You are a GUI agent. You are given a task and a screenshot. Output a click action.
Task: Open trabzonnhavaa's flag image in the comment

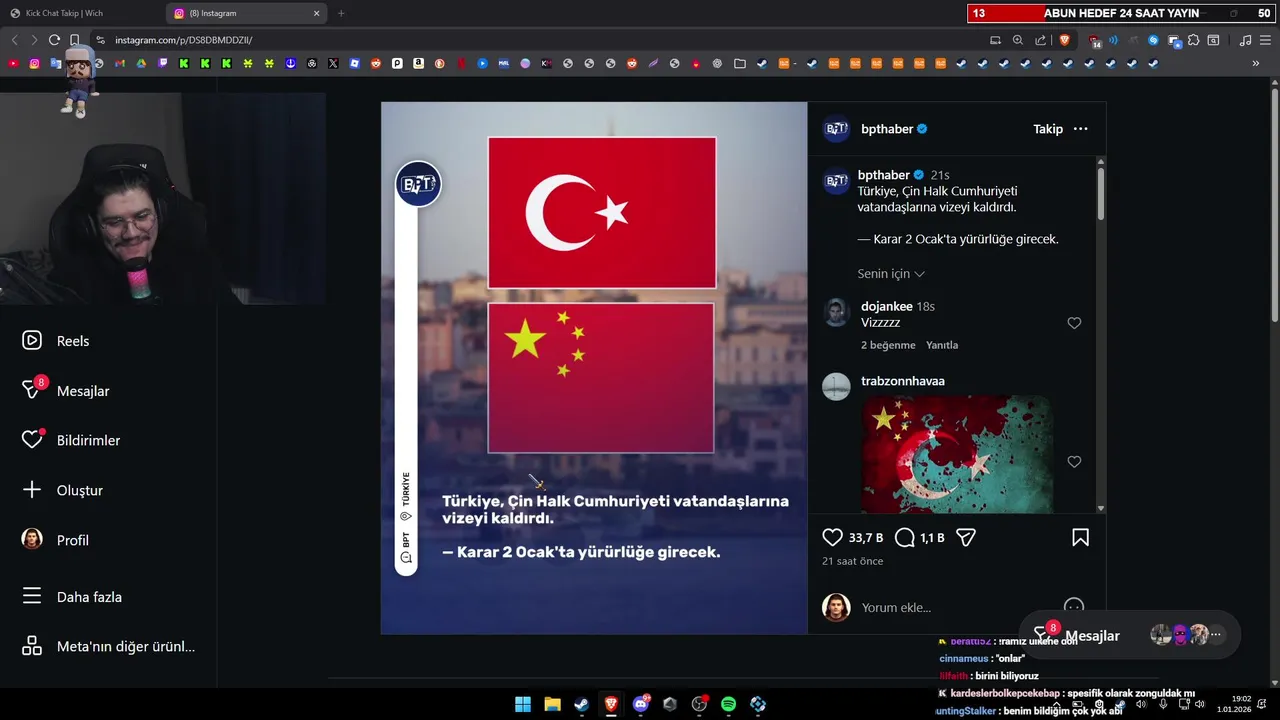pos(957,454)
